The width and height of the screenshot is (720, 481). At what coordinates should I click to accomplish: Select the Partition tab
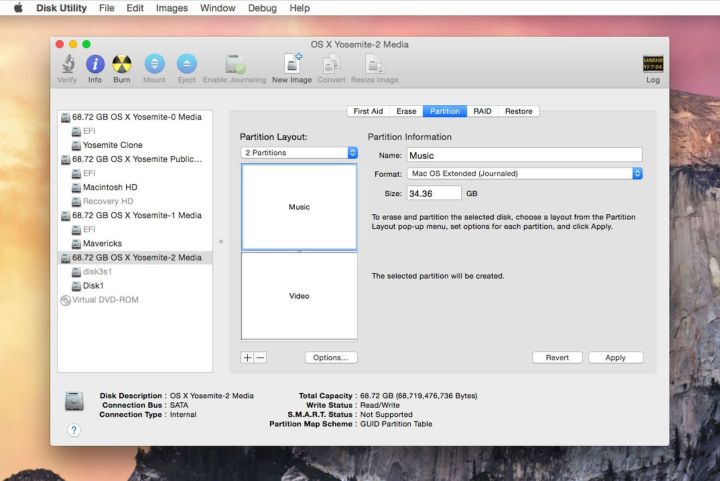click(x=445, y=111)
